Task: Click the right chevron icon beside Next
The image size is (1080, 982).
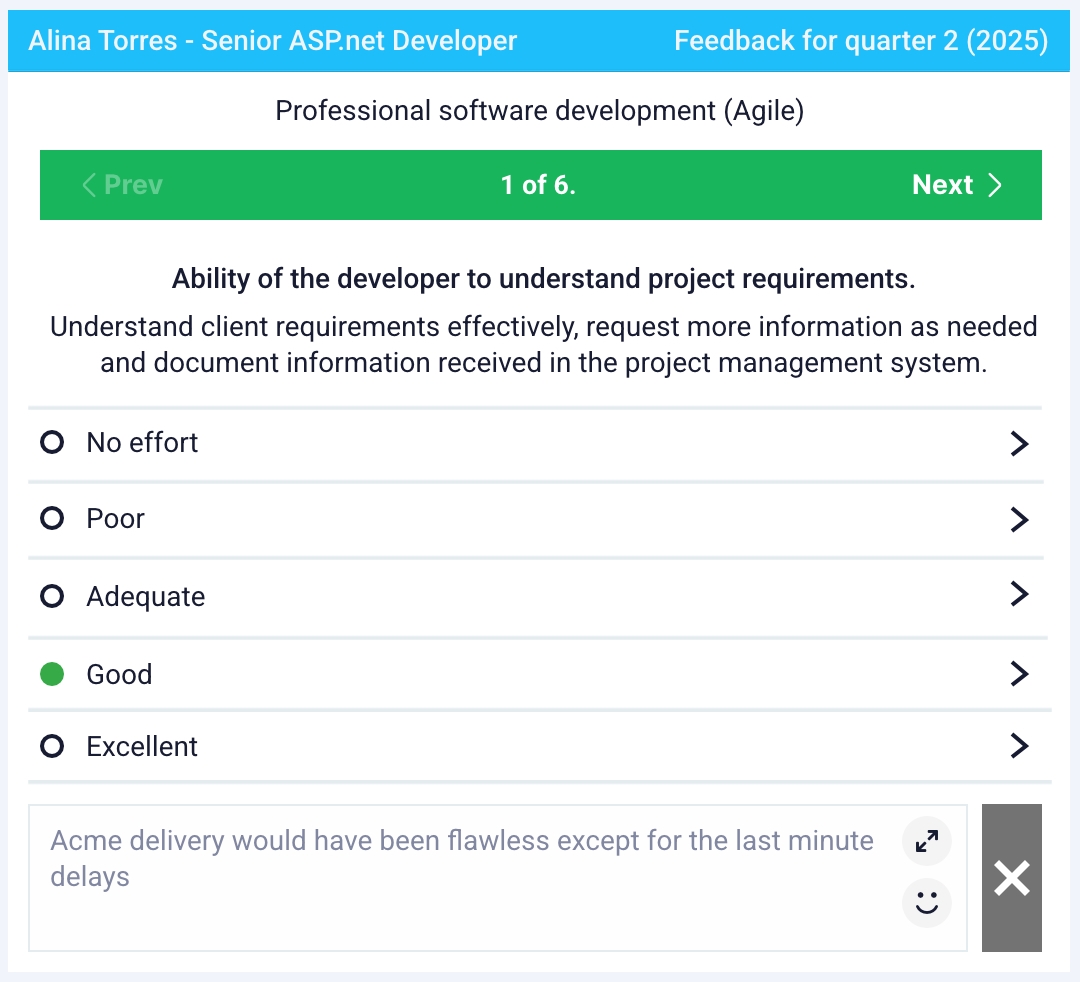Action: point(995,184)
